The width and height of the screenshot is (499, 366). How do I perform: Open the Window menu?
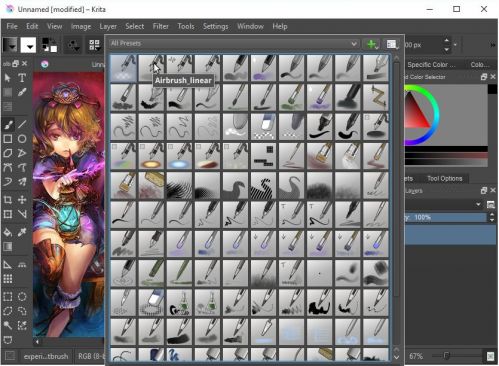pos(250,26)
